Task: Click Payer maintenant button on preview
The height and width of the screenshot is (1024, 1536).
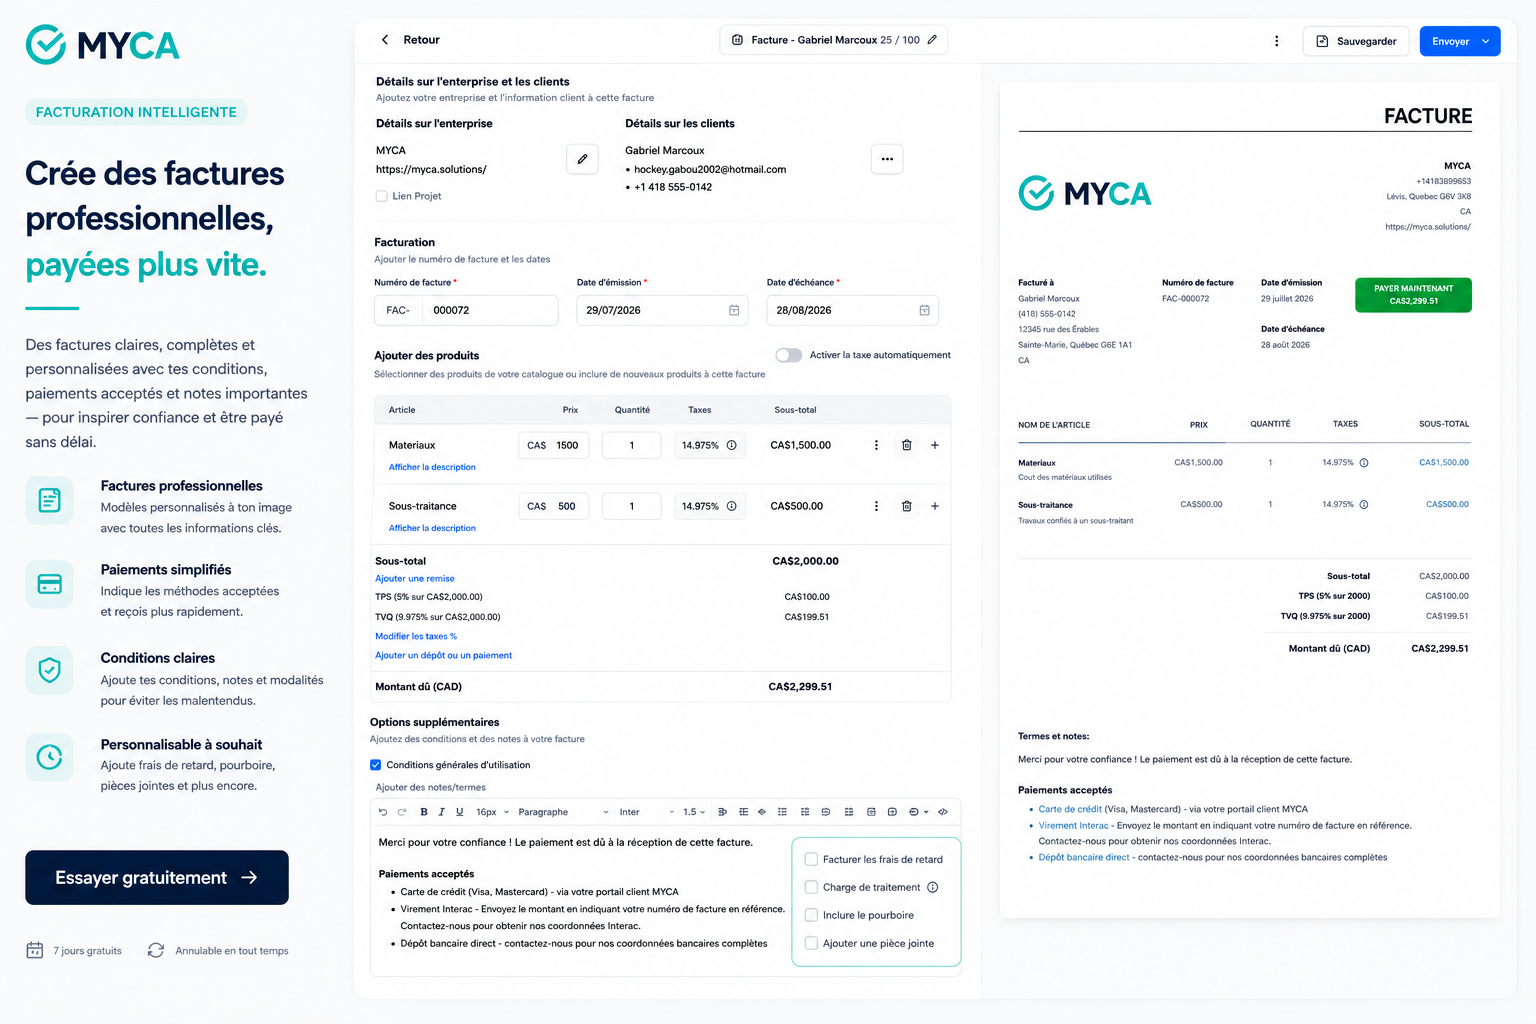Action: pos(1413,295)
